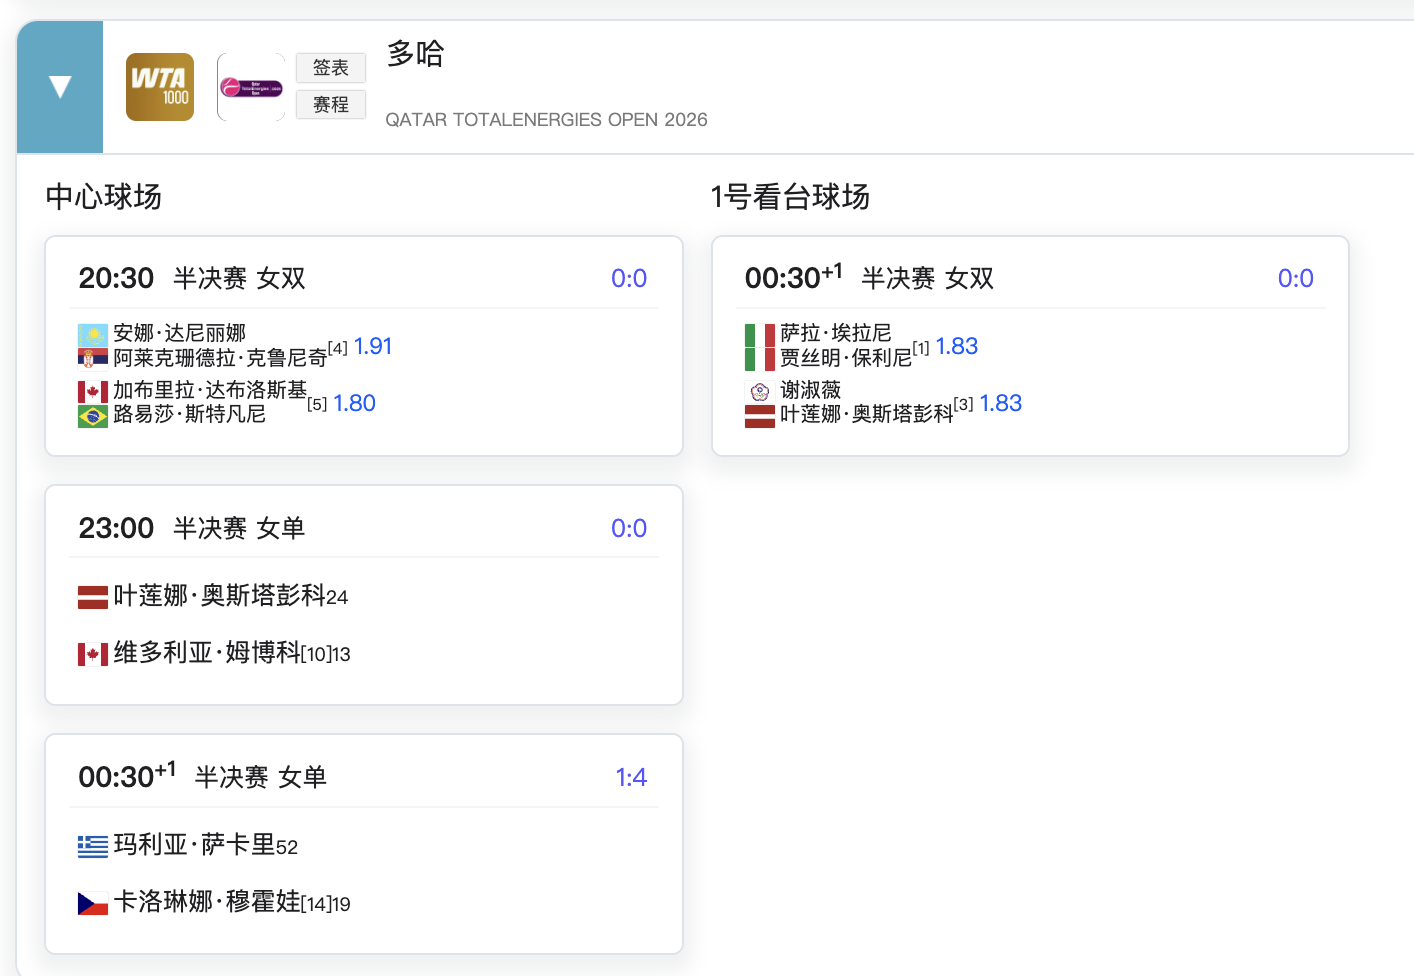1414x976 pixels.
Task: Click the 1:4 score of Sakkari match
Action: point(632,776)
